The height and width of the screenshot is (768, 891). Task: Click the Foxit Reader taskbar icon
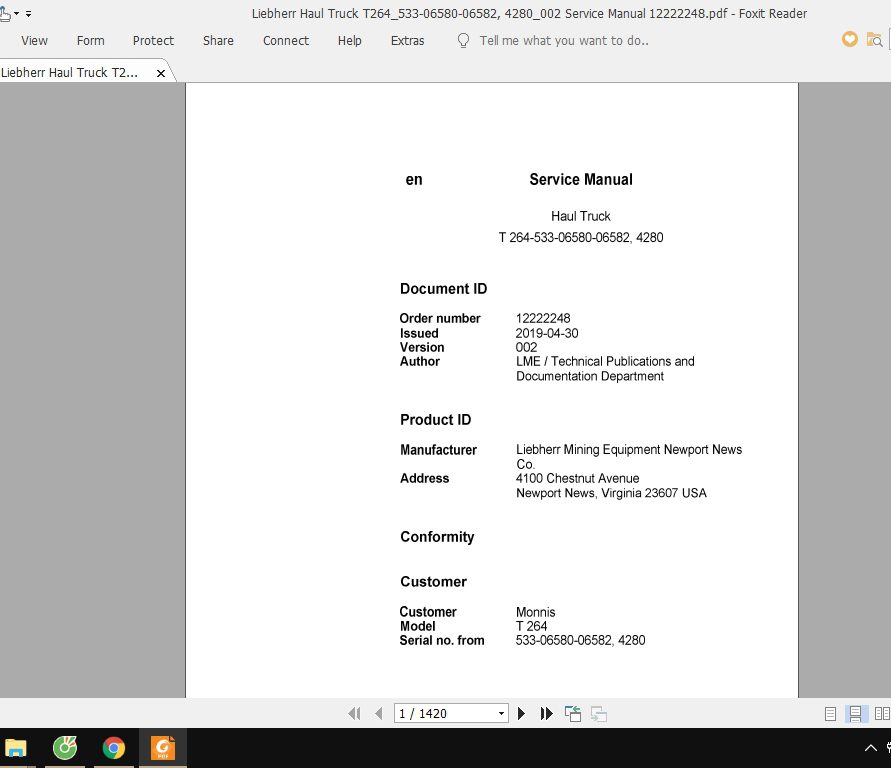coord(163,748)
